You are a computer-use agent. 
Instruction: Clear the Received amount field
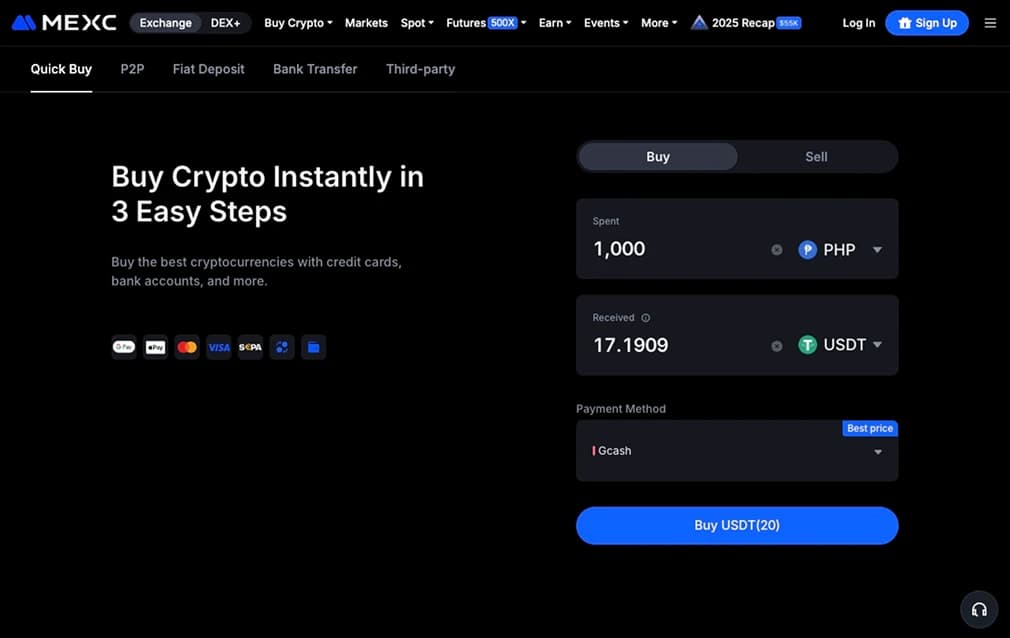777,346
